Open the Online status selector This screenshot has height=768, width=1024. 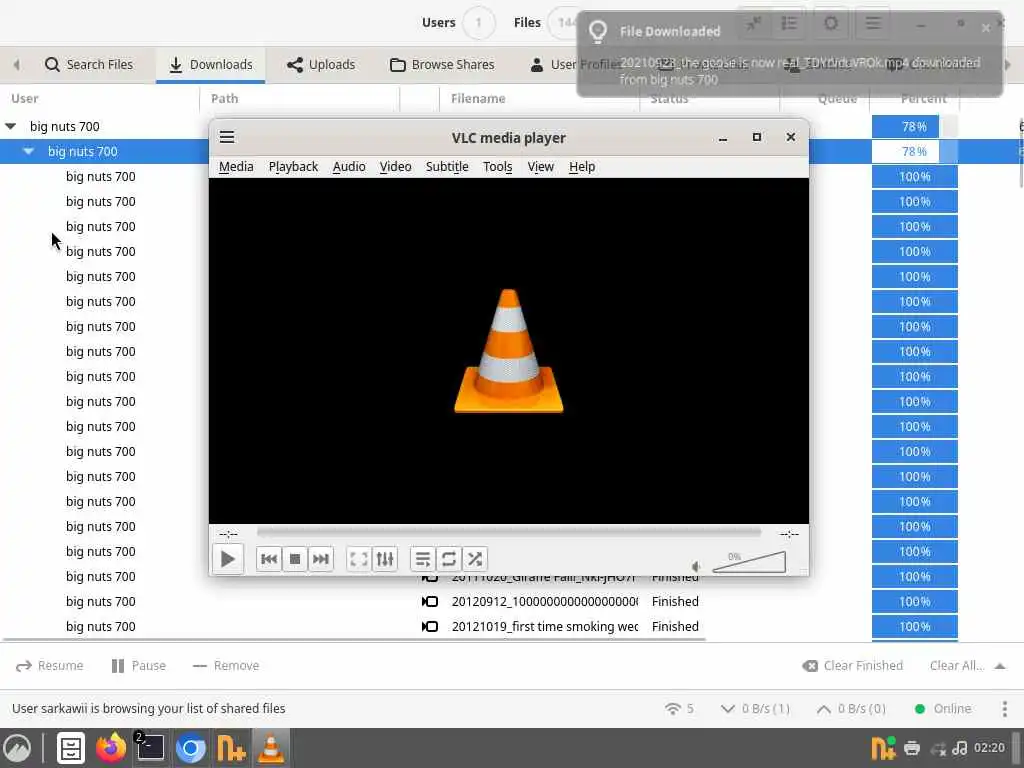tap(943, 709)
